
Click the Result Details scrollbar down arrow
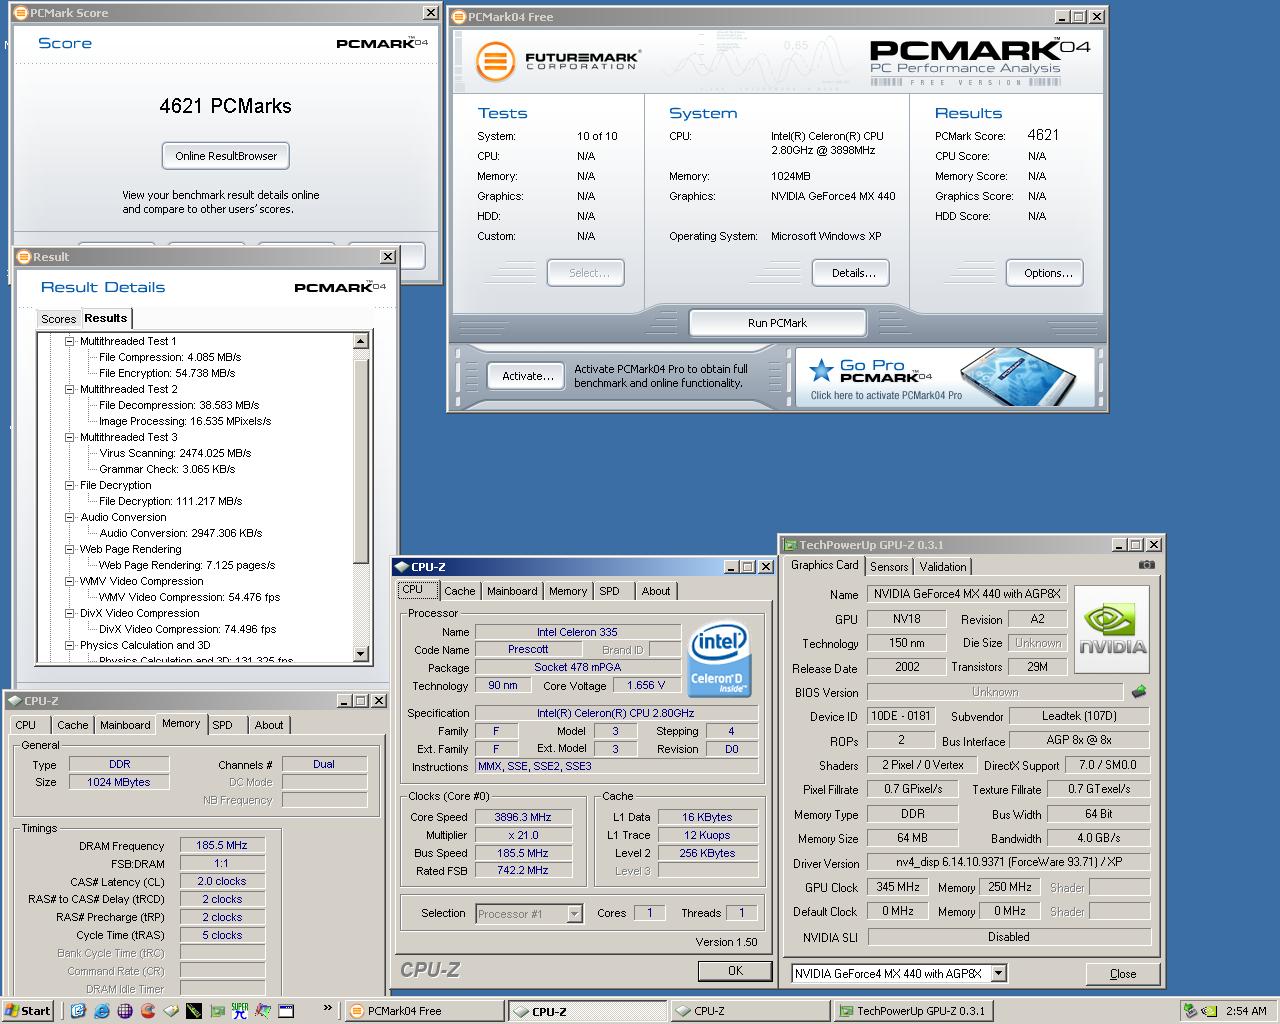[x=361, y=654]
